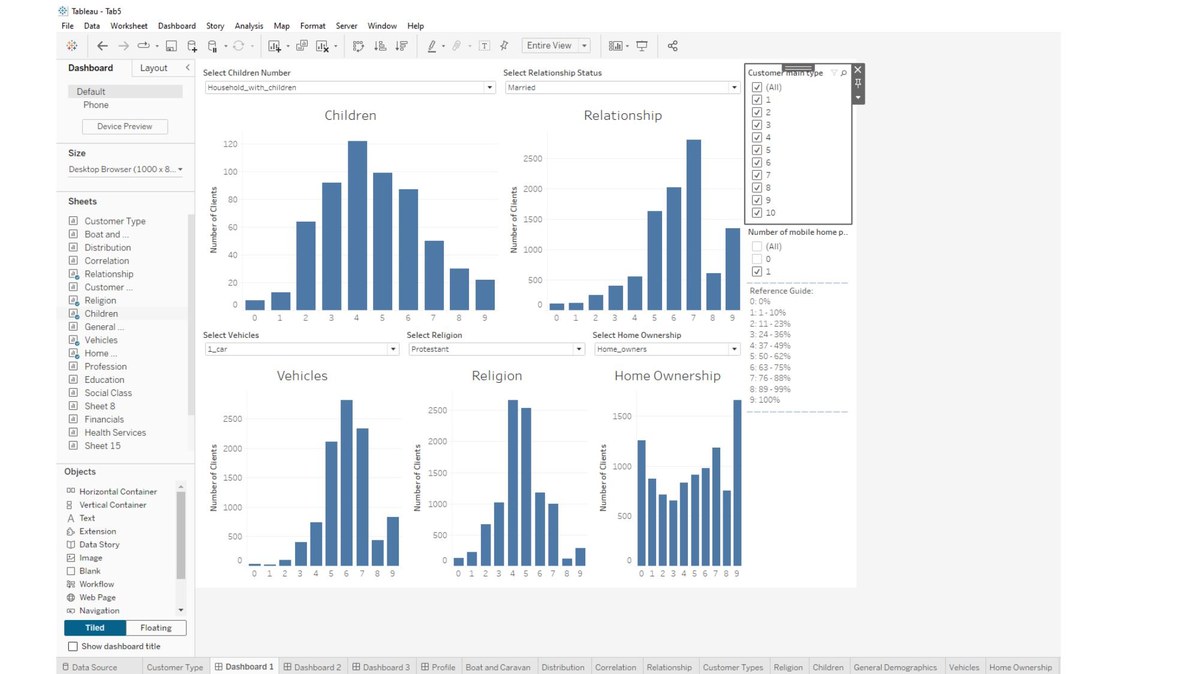
Task: Click the Show Me cards icon
Action: point(615,46)
